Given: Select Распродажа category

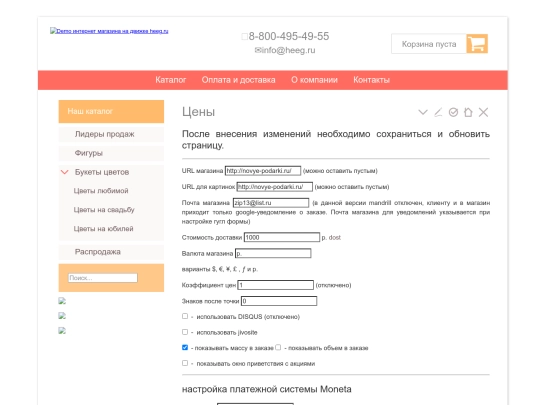Looking at the screenshot, I should pyautogui.click(x=111, y=252).
